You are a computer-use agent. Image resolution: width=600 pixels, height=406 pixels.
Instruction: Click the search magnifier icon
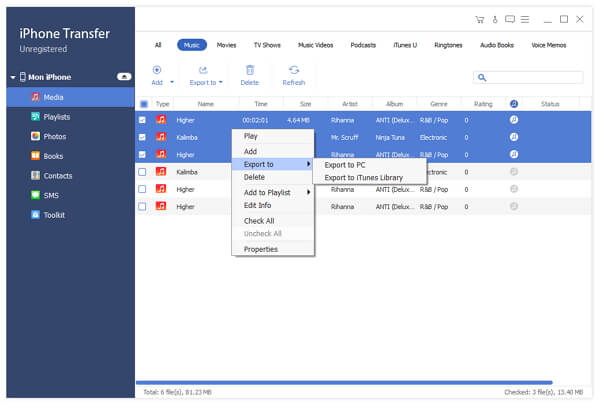coord(482,78)
